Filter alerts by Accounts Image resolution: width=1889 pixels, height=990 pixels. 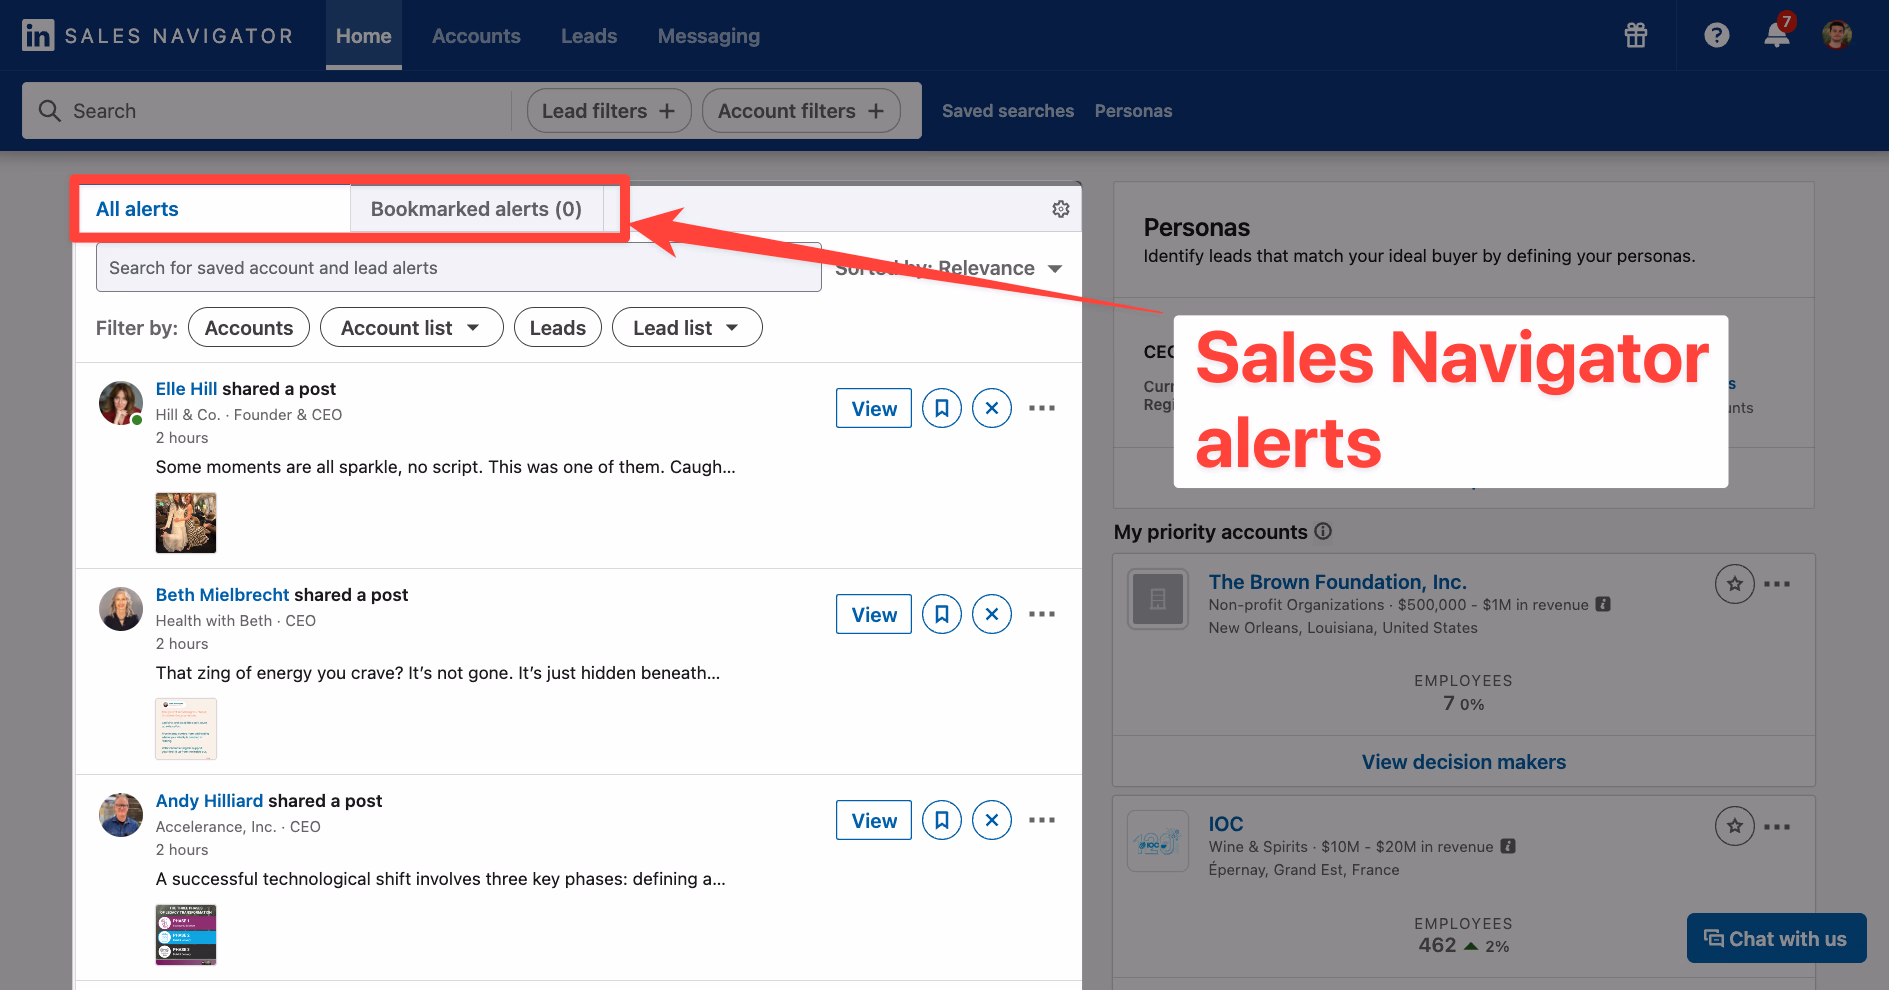click(249, 328)
